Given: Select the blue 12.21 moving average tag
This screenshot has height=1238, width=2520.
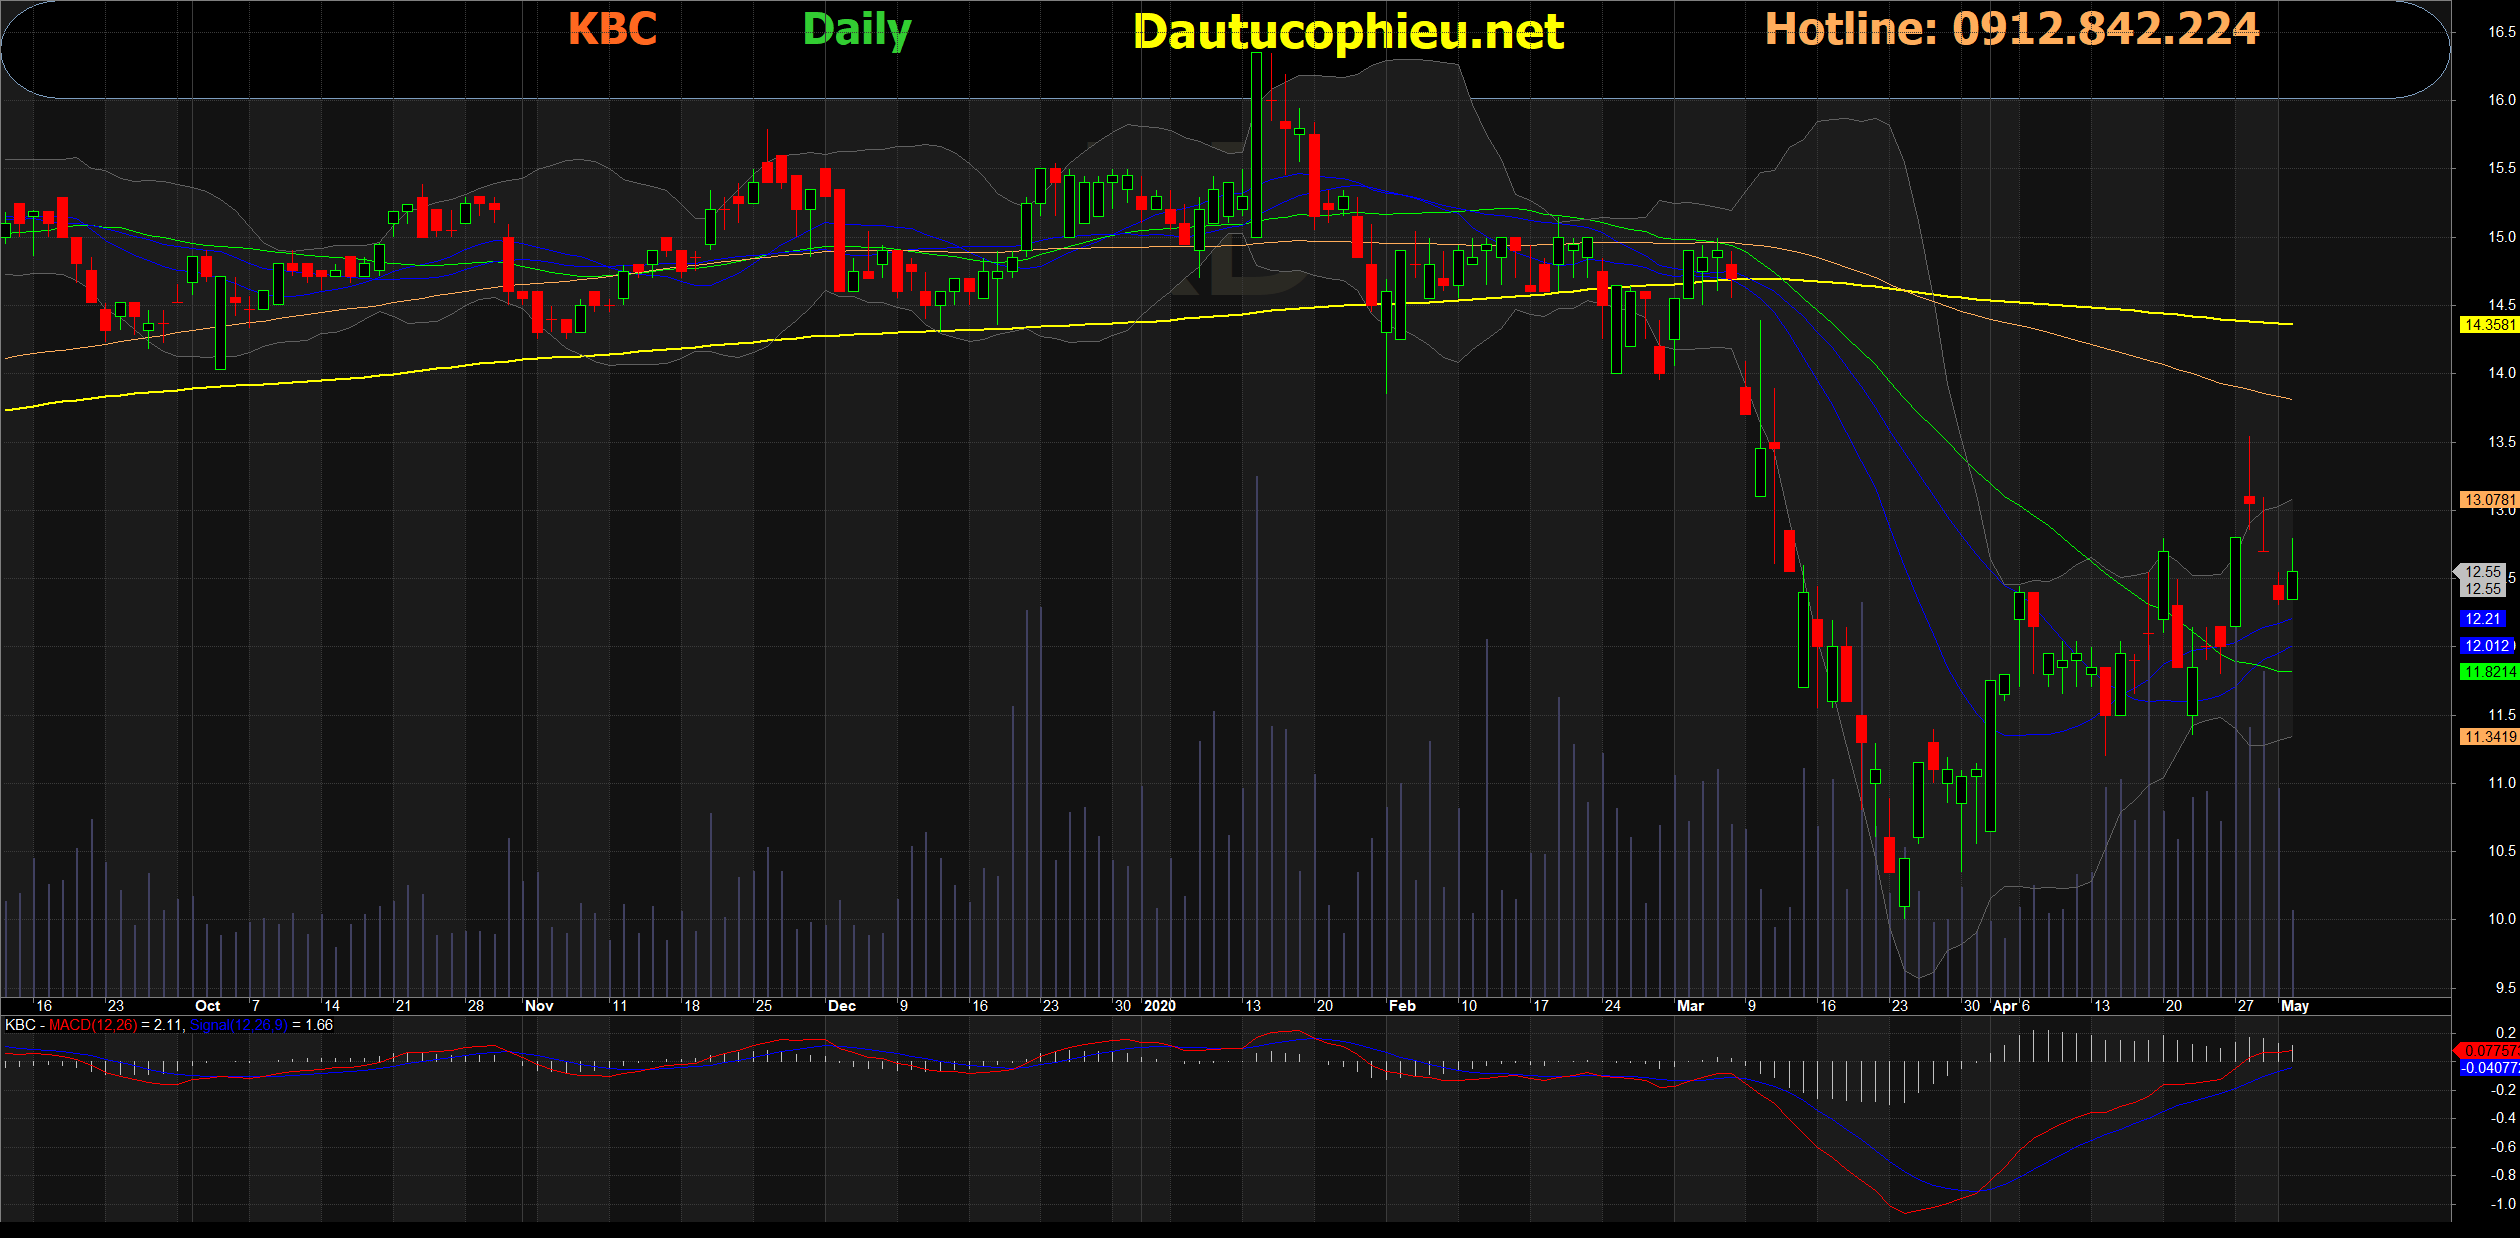Looking at the screenshot, I should [2482, 619].
